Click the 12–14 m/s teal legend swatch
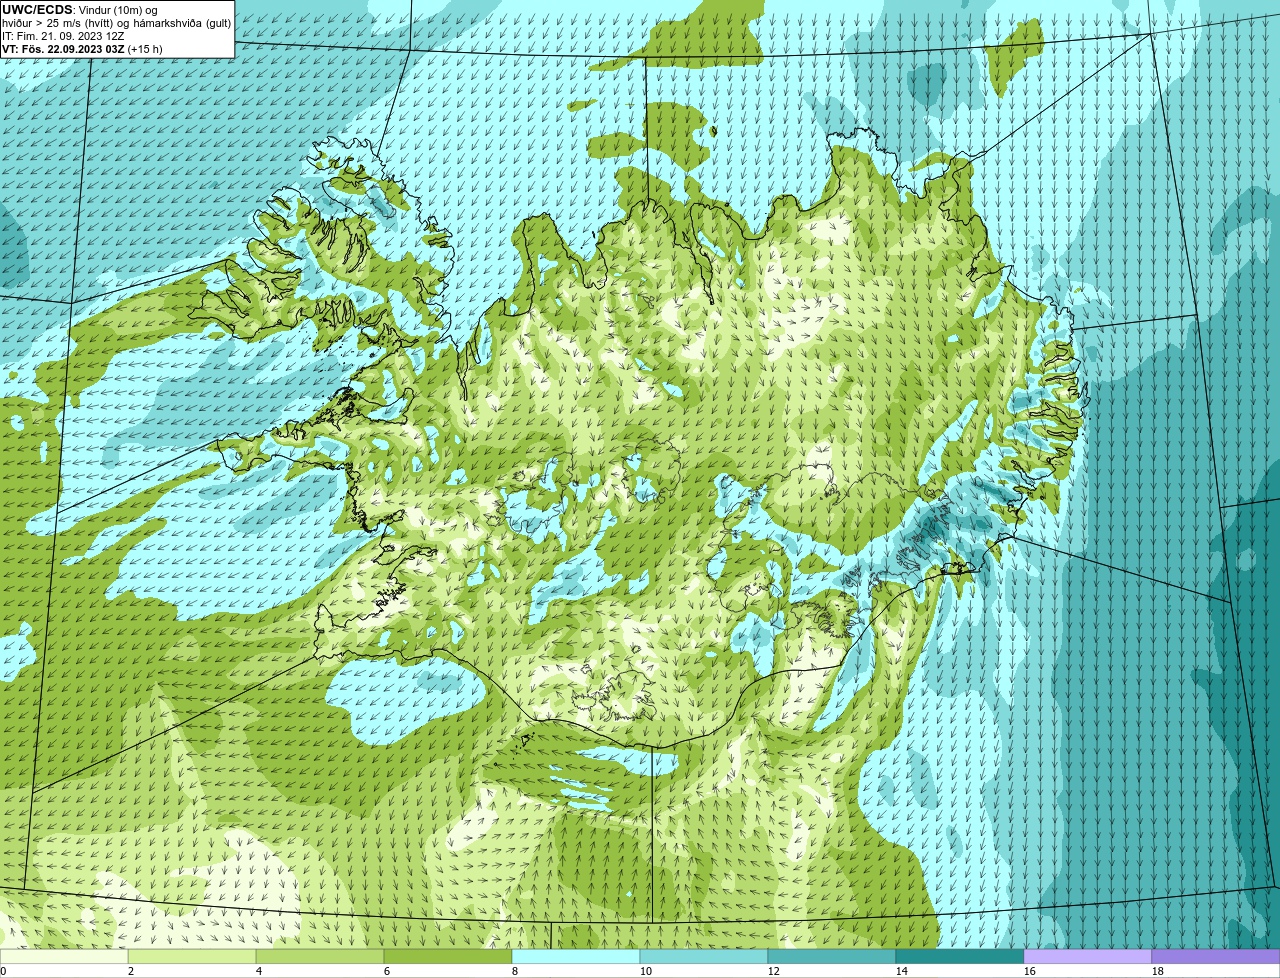The width and height of the screenshot is (1280, 978). coord(832,957)
